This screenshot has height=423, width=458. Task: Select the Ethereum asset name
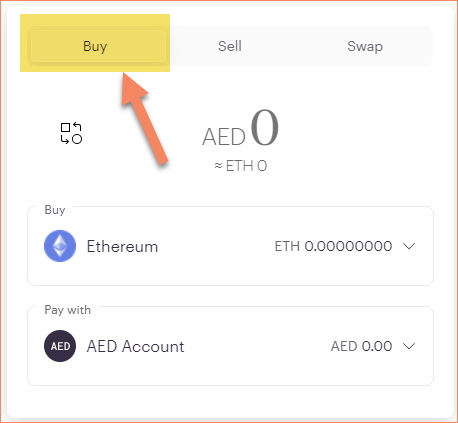pyautogui.click(x=122, y=247)
